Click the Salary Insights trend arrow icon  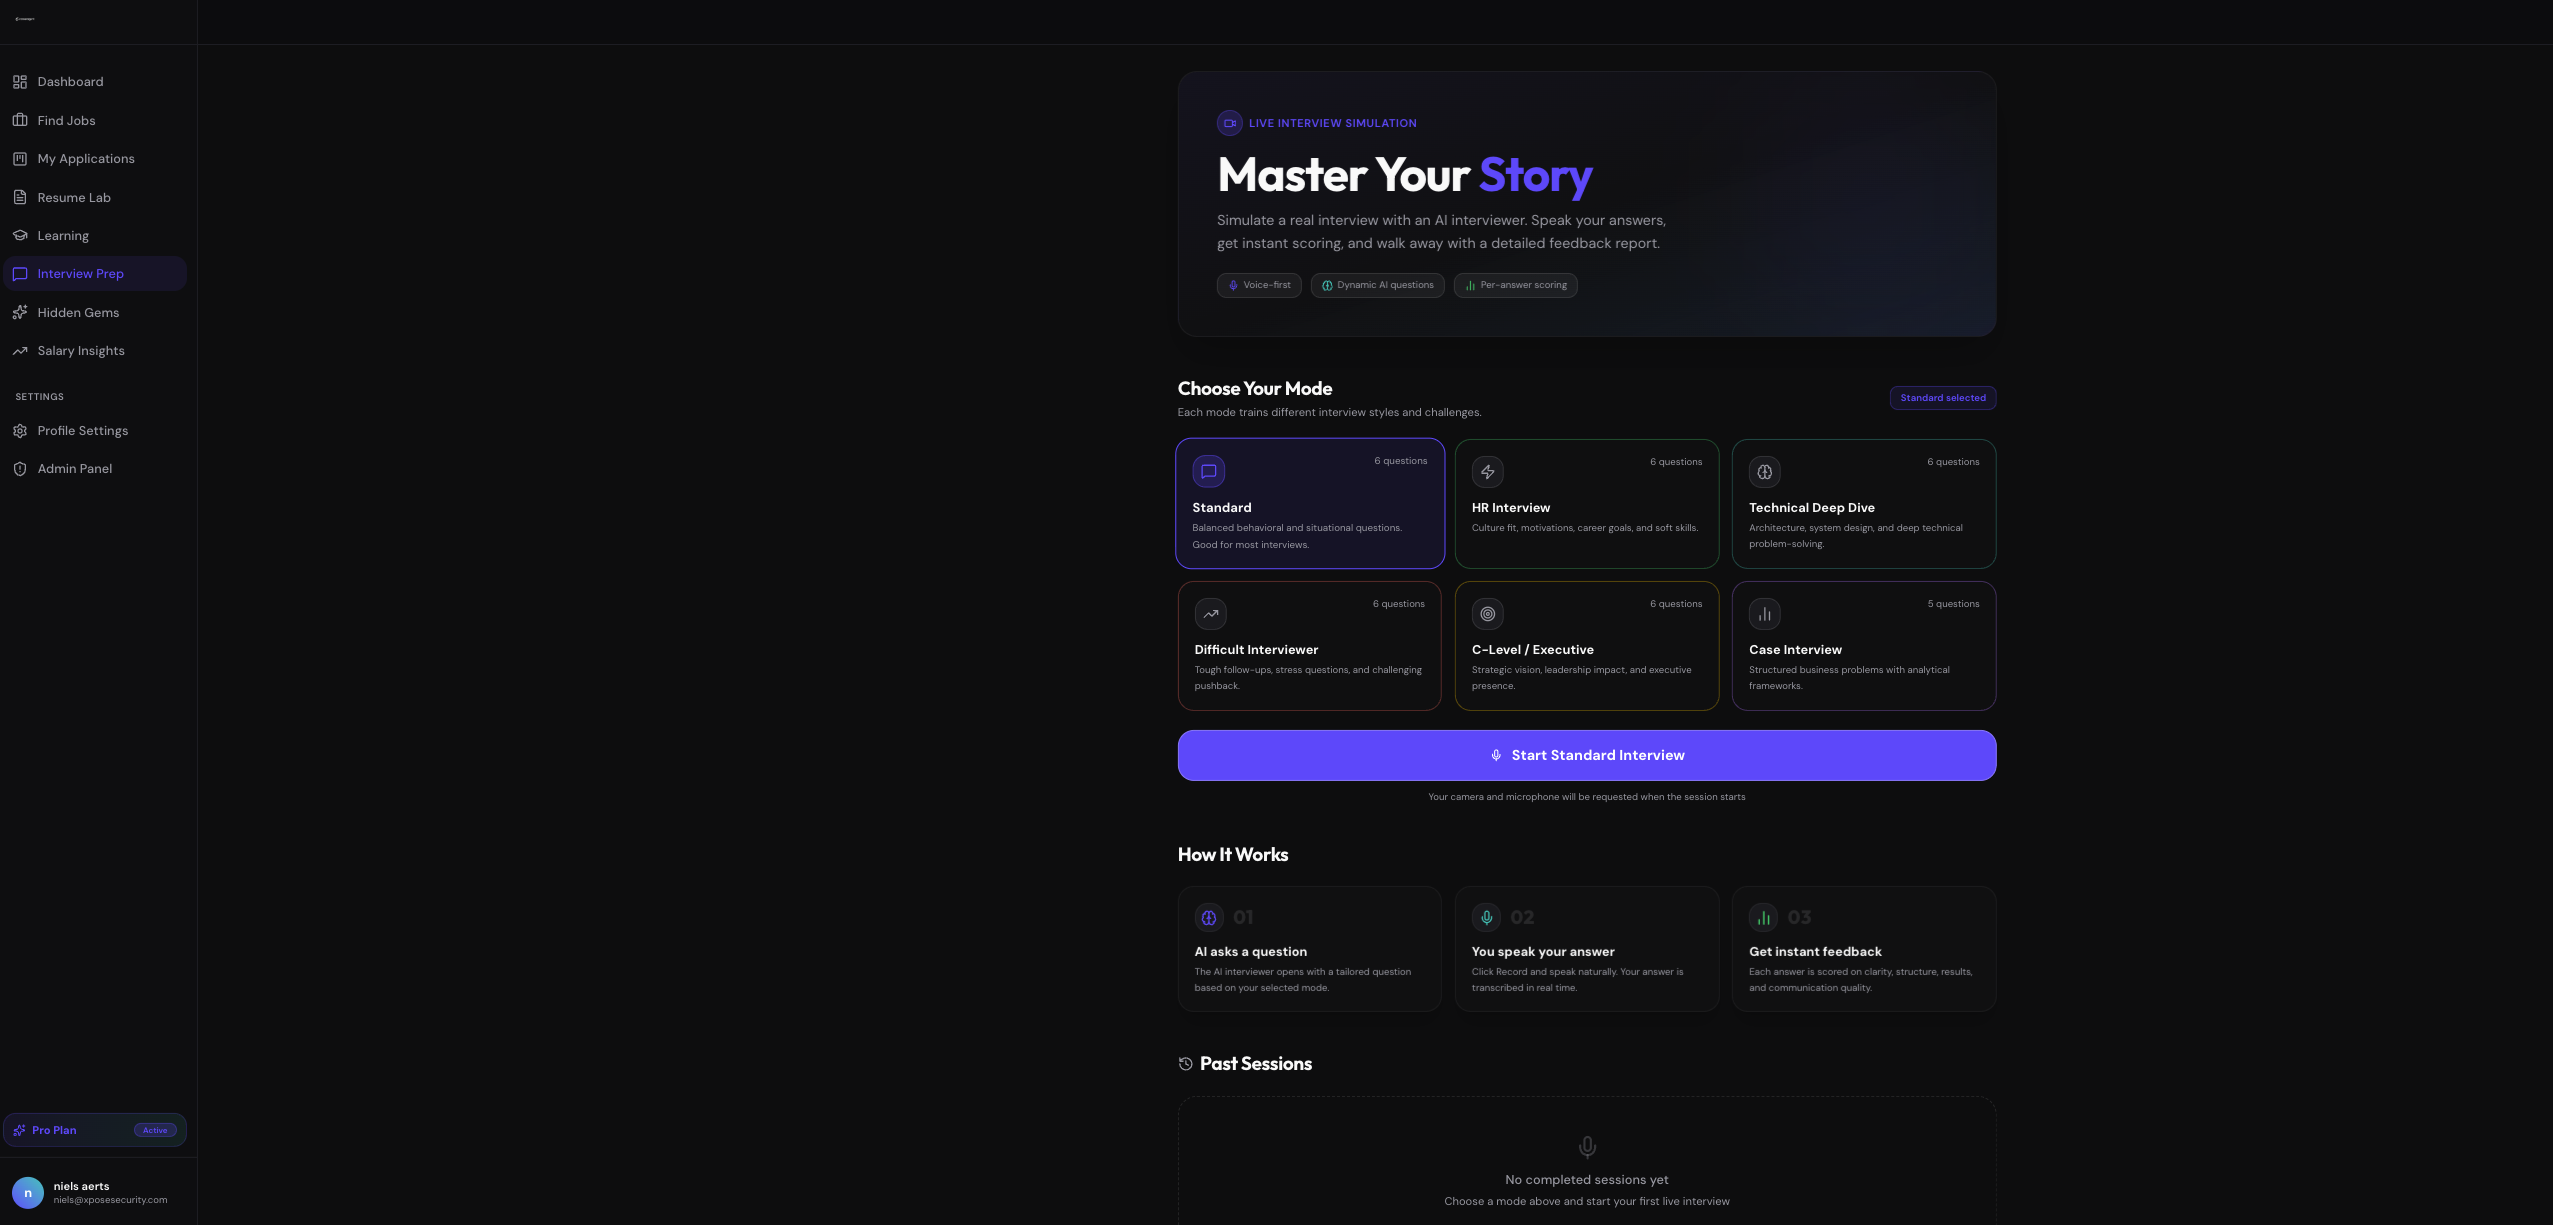coord(20,351)
